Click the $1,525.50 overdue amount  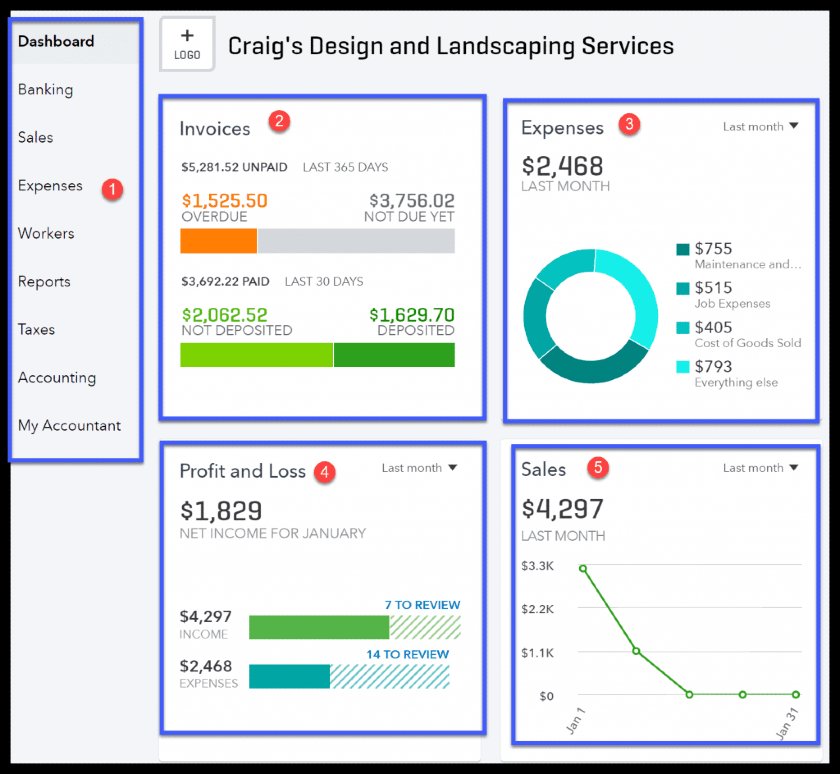(224, 201)
